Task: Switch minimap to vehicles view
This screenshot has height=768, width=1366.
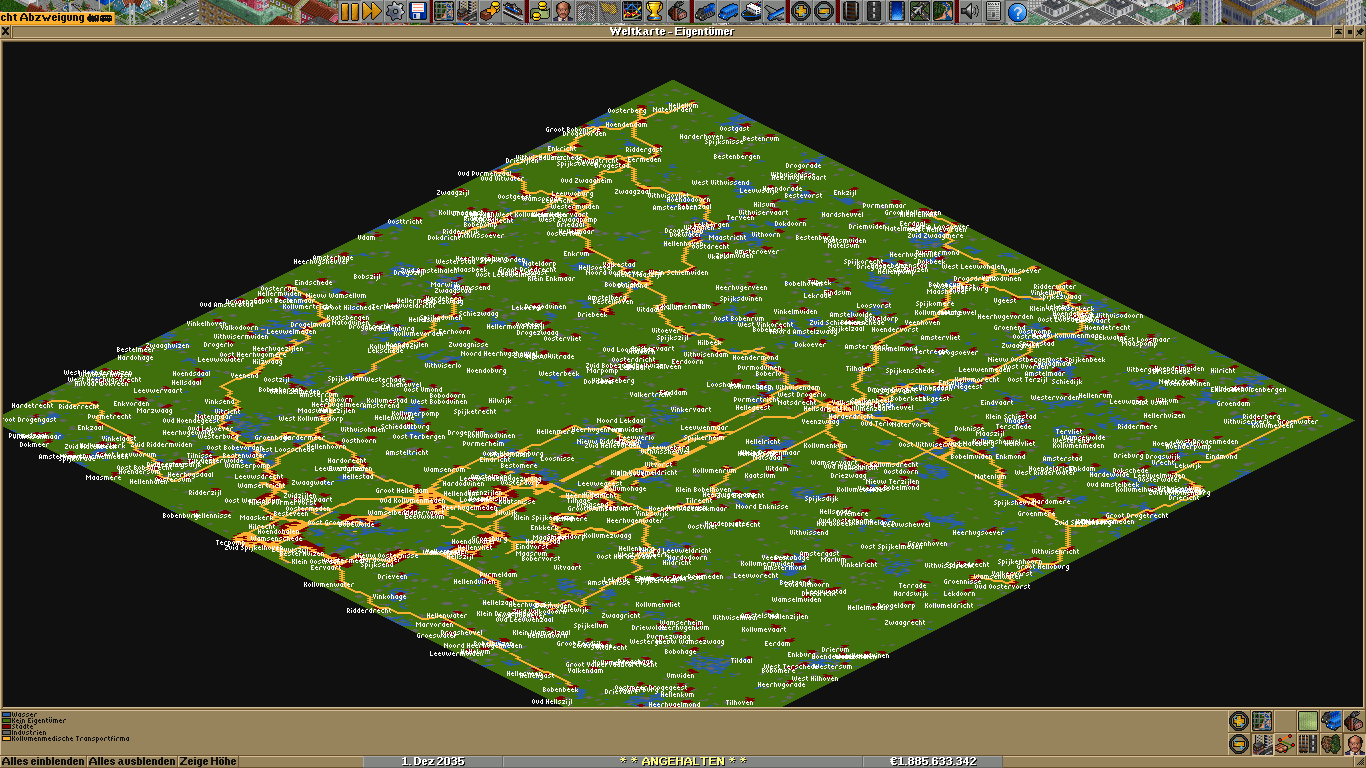Action: [1331, 721]
